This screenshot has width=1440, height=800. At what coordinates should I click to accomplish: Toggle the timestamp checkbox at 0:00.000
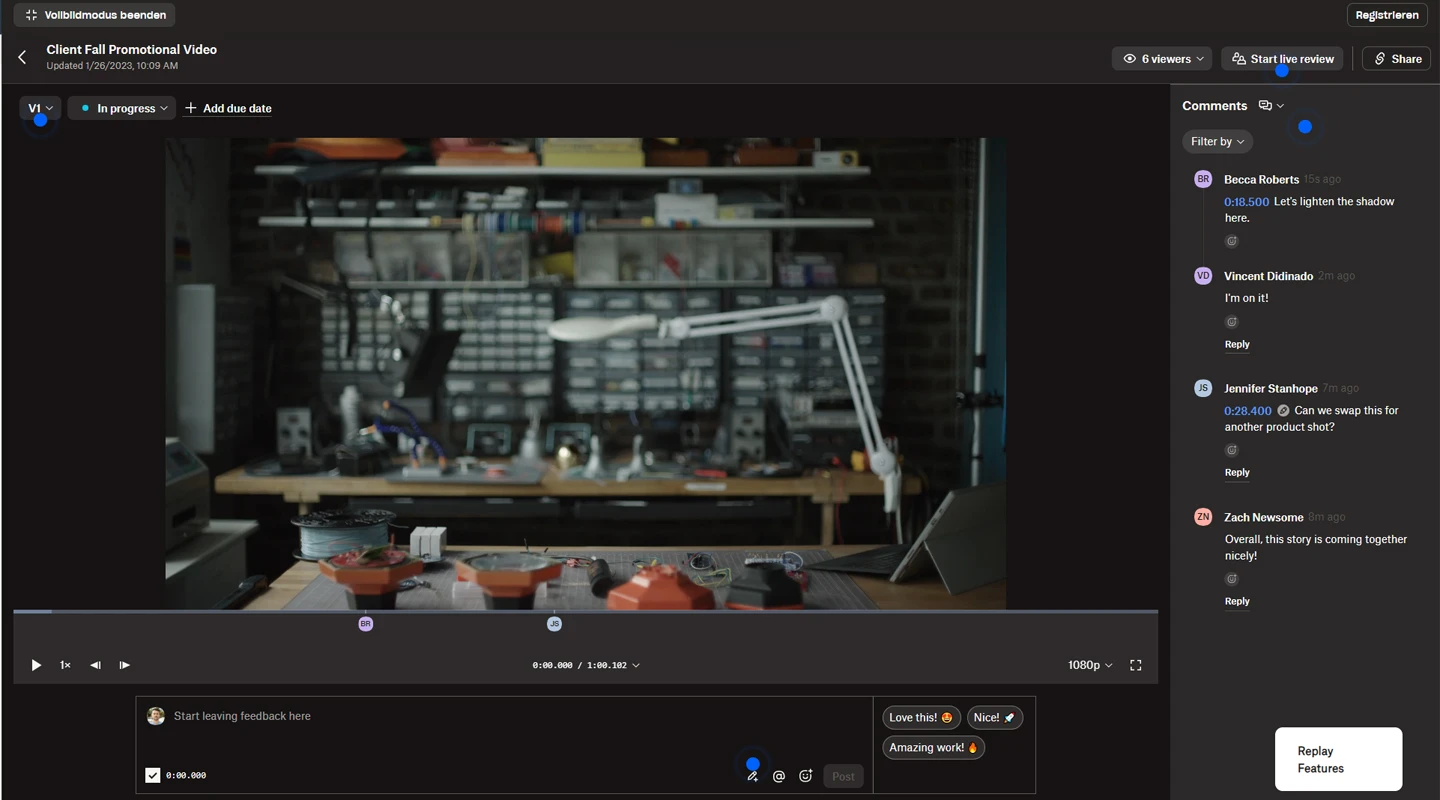[x=153, y=775]
